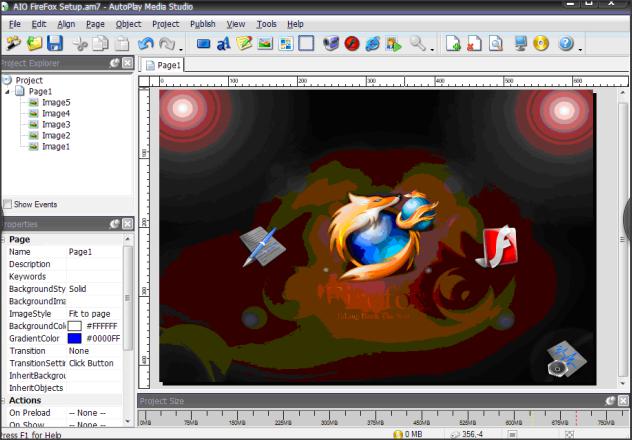Click the computer monitor icon in the toolbar

point(520,43)
